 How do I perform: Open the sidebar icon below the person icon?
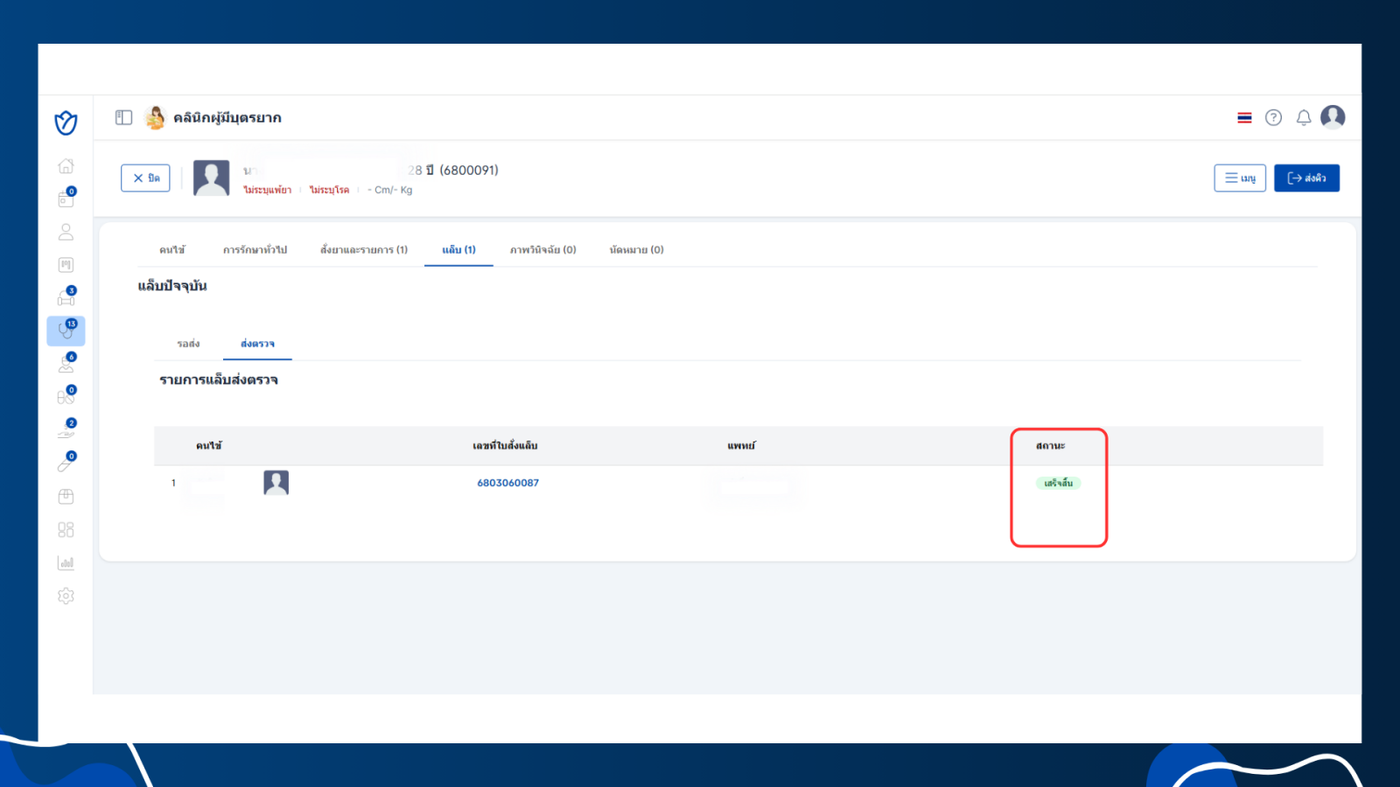click(x=66, y=265)
